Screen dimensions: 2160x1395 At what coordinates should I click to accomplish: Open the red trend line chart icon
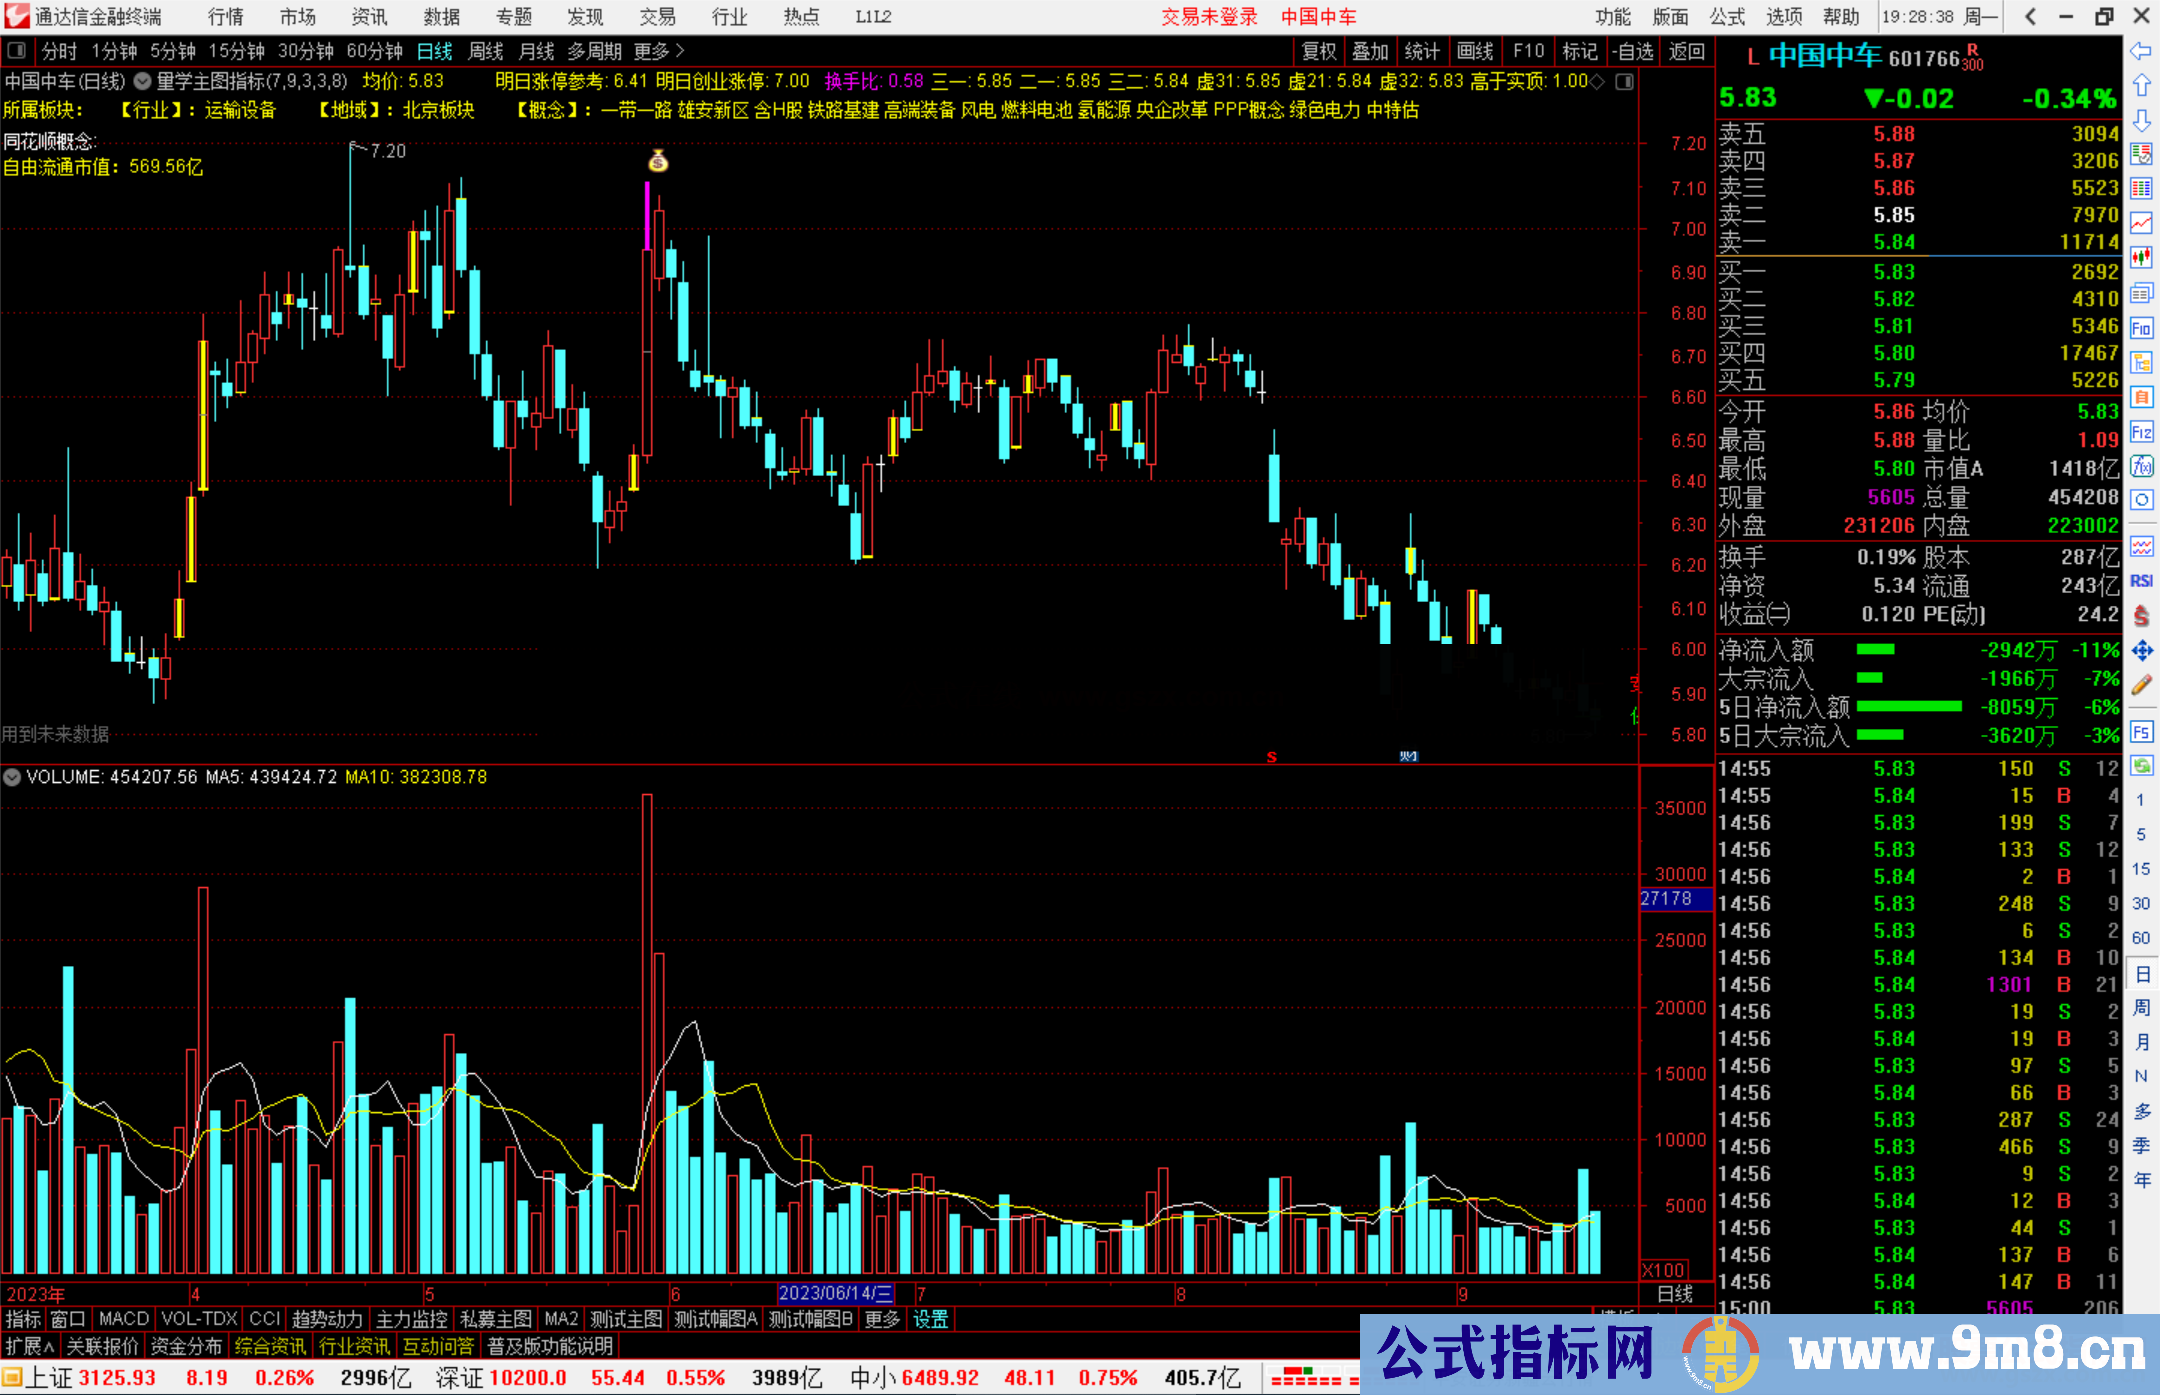[x=2141, y=223]
